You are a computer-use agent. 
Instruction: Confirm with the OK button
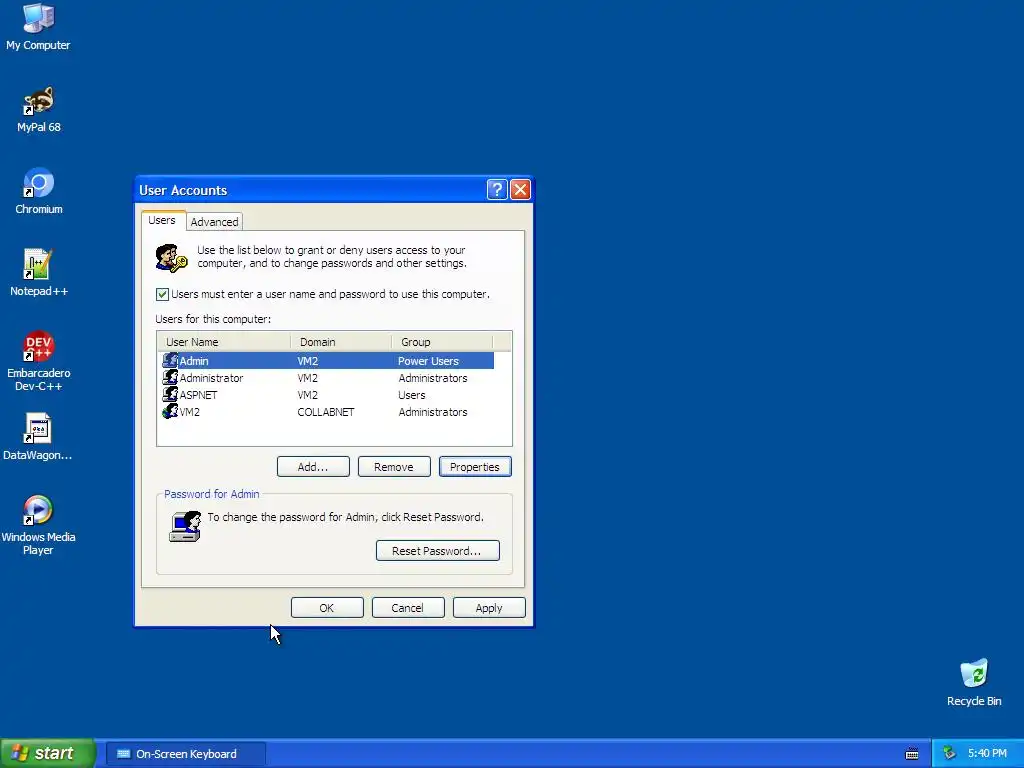327,607
